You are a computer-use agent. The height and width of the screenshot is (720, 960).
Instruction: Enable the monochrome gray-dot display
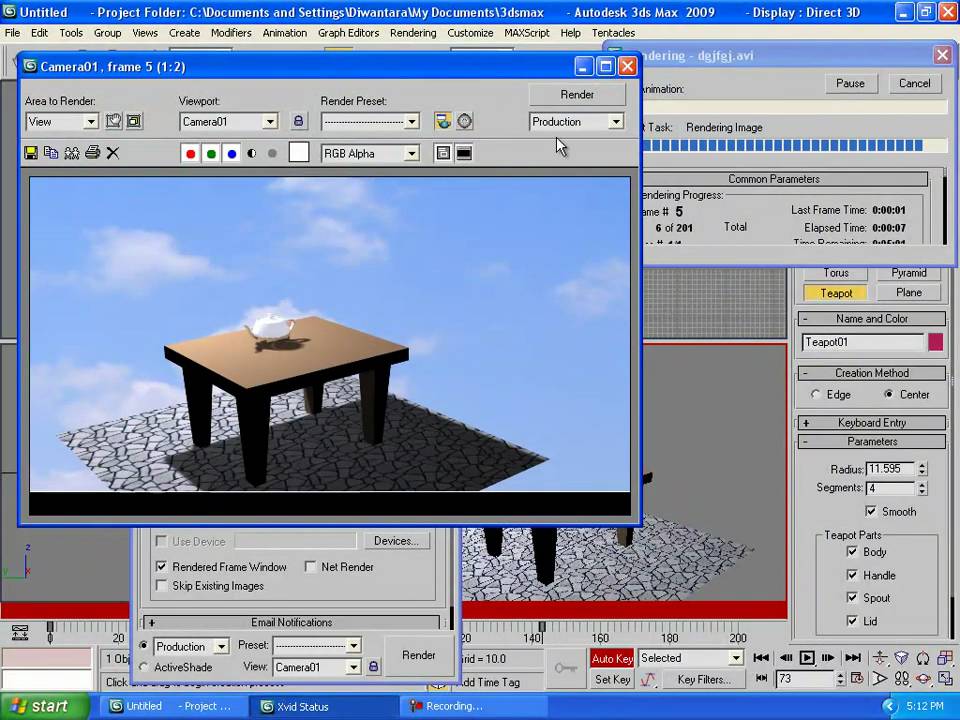[x=272, y=154]
